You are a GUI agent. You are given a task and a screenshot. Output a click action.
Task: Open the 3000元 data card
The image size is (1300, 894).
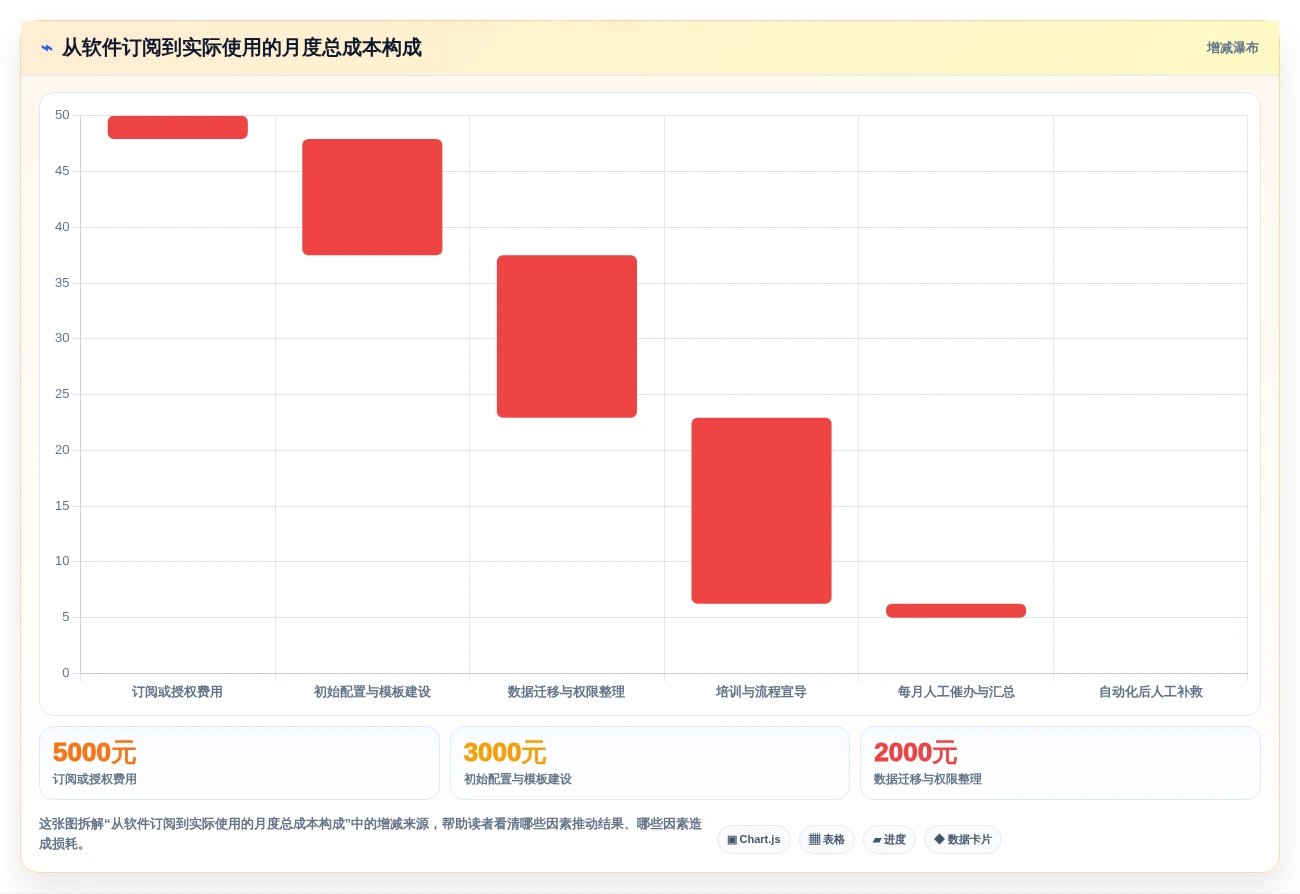650,763
